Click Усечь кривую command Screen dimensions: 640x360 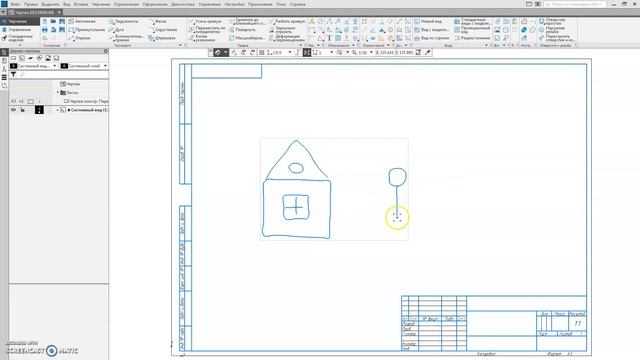(206, 21)
